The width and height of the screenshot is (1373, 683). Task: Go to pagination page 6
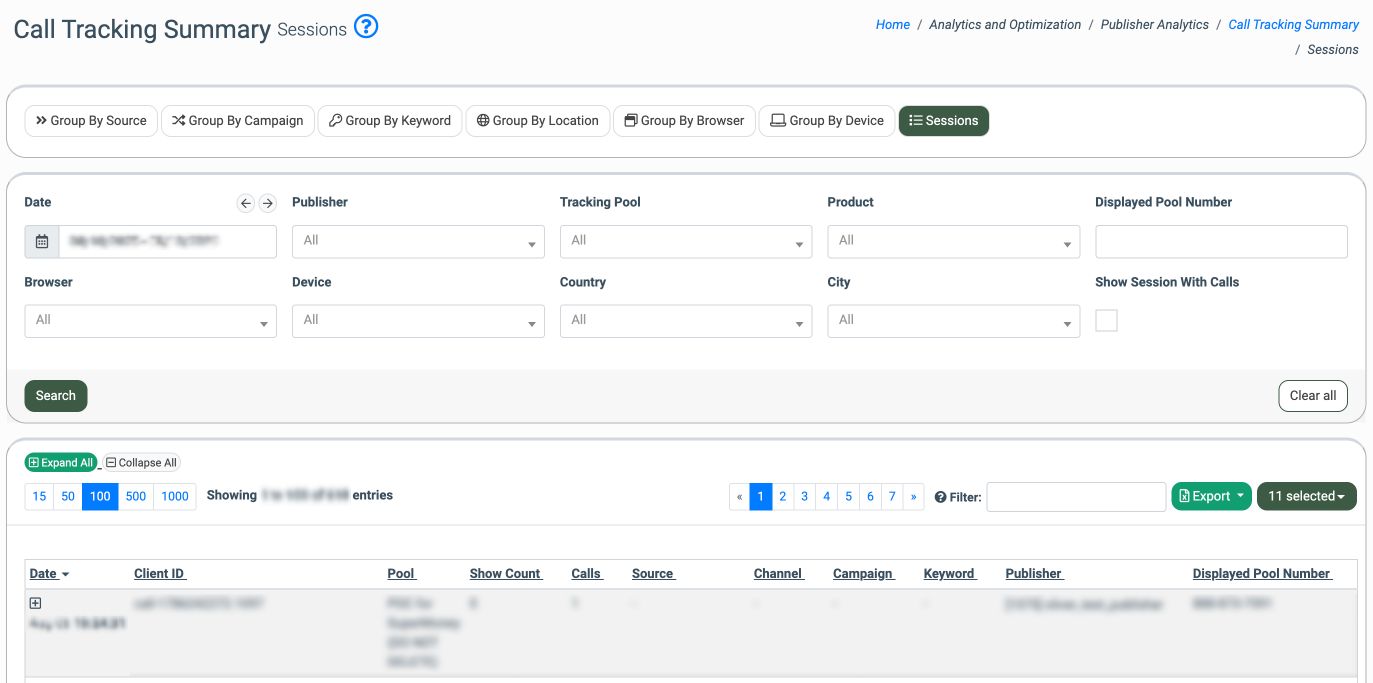click(x=871, y=496)
